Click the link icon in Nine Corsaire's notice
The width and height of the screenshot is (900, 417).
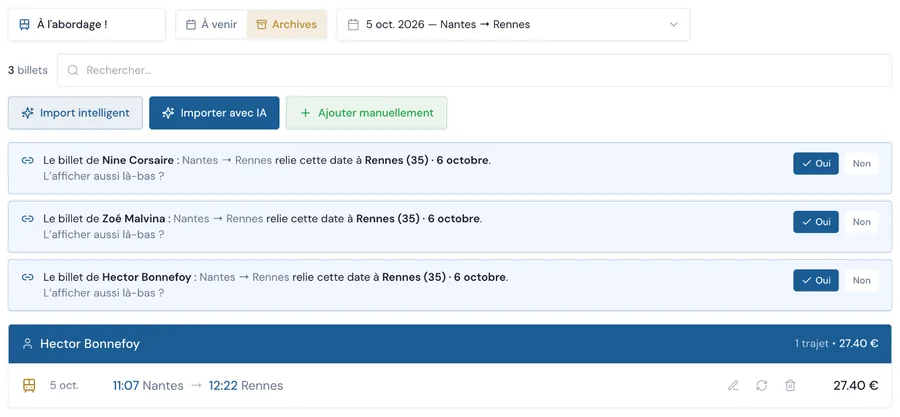[28, 161]
